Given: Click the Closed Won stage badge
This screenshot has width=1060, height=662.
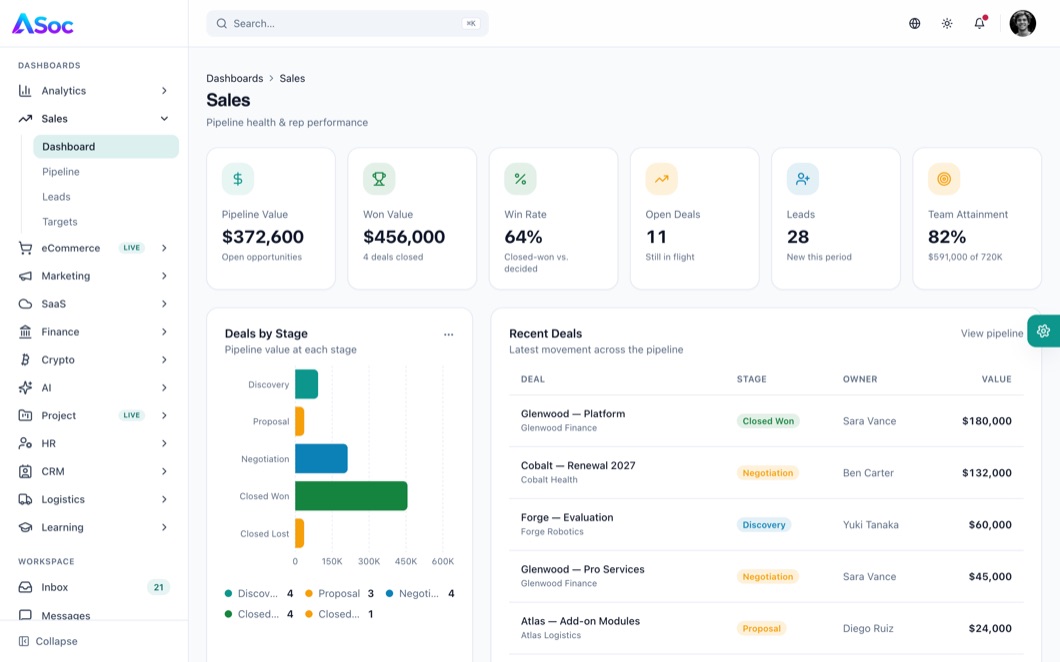Looking at the screenshot, I should tap(768, 421).
